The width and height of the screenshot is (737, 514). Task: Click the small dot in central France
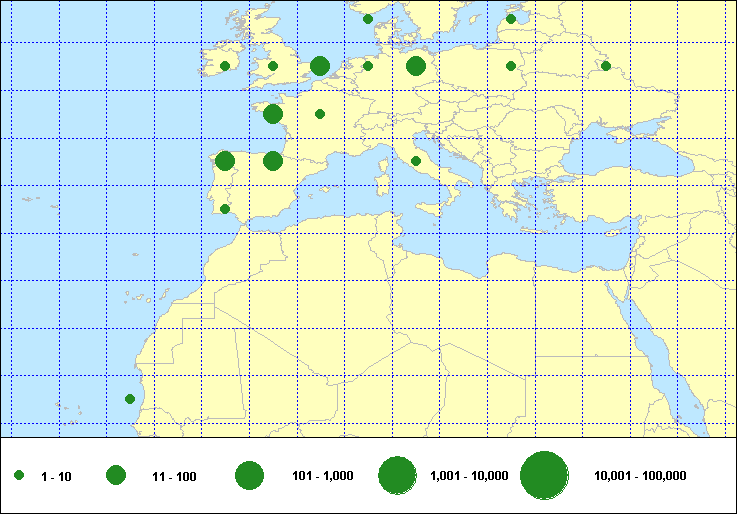click(x=320, y=113)
